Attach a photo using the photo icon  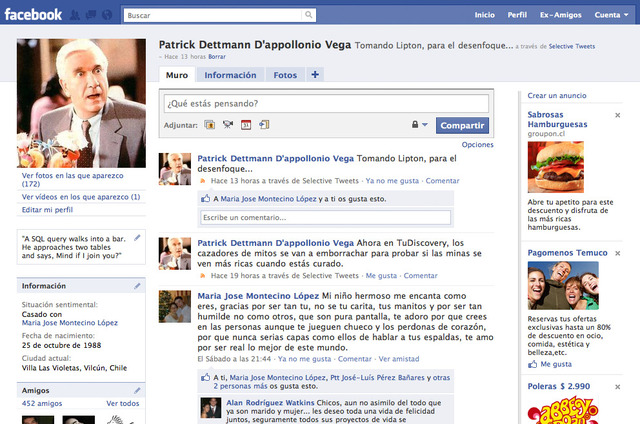210,125
